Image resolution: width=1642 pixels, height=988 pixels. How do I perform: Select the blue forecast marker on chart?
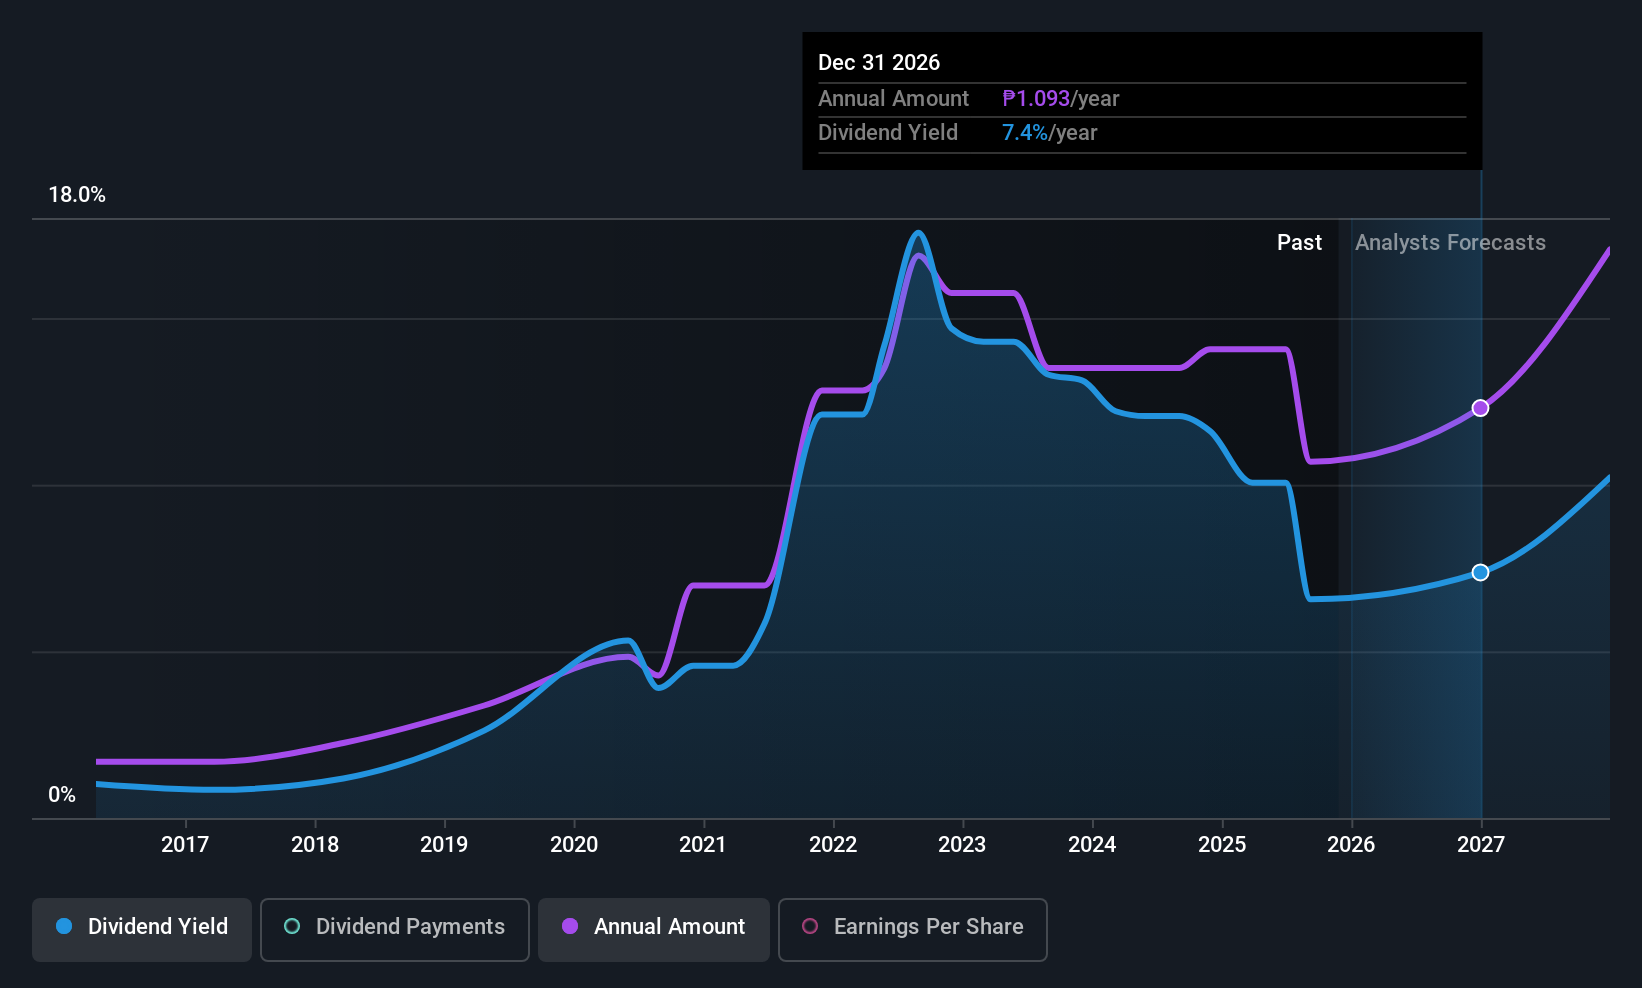pos(1480,572)
